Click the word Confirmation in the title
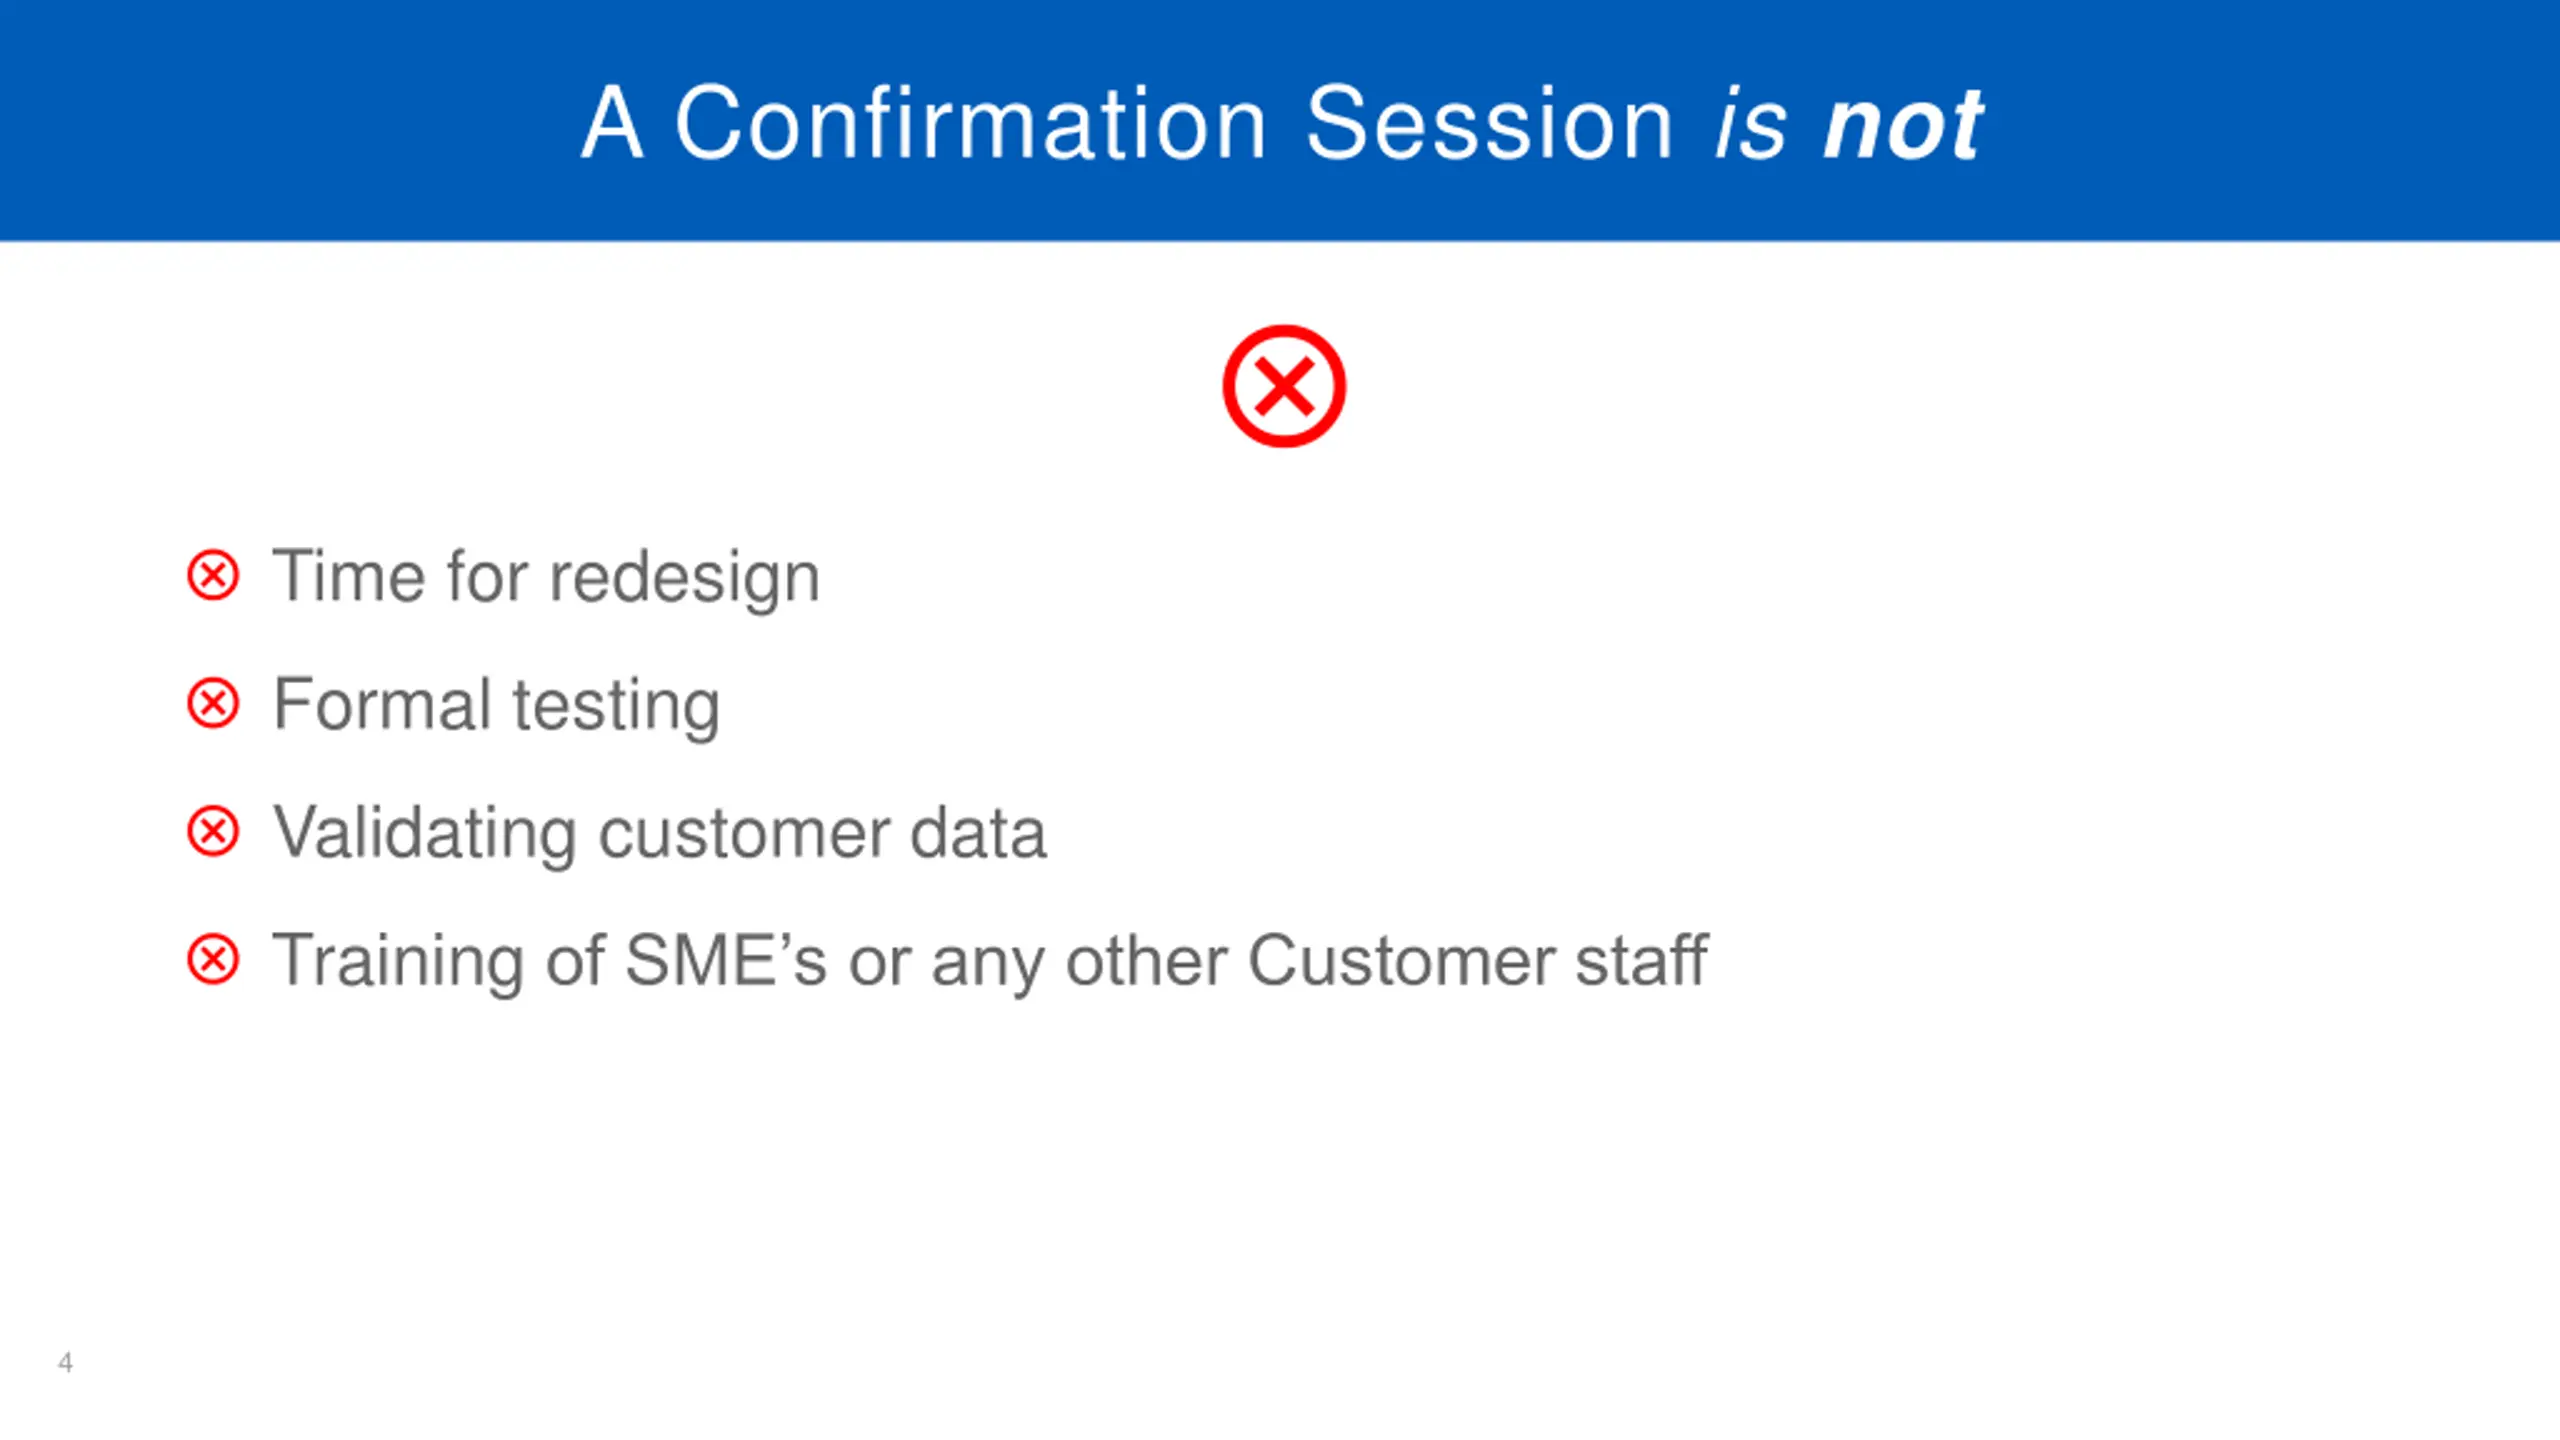Screen dimensions: 2560x1440 coord(970,124)
